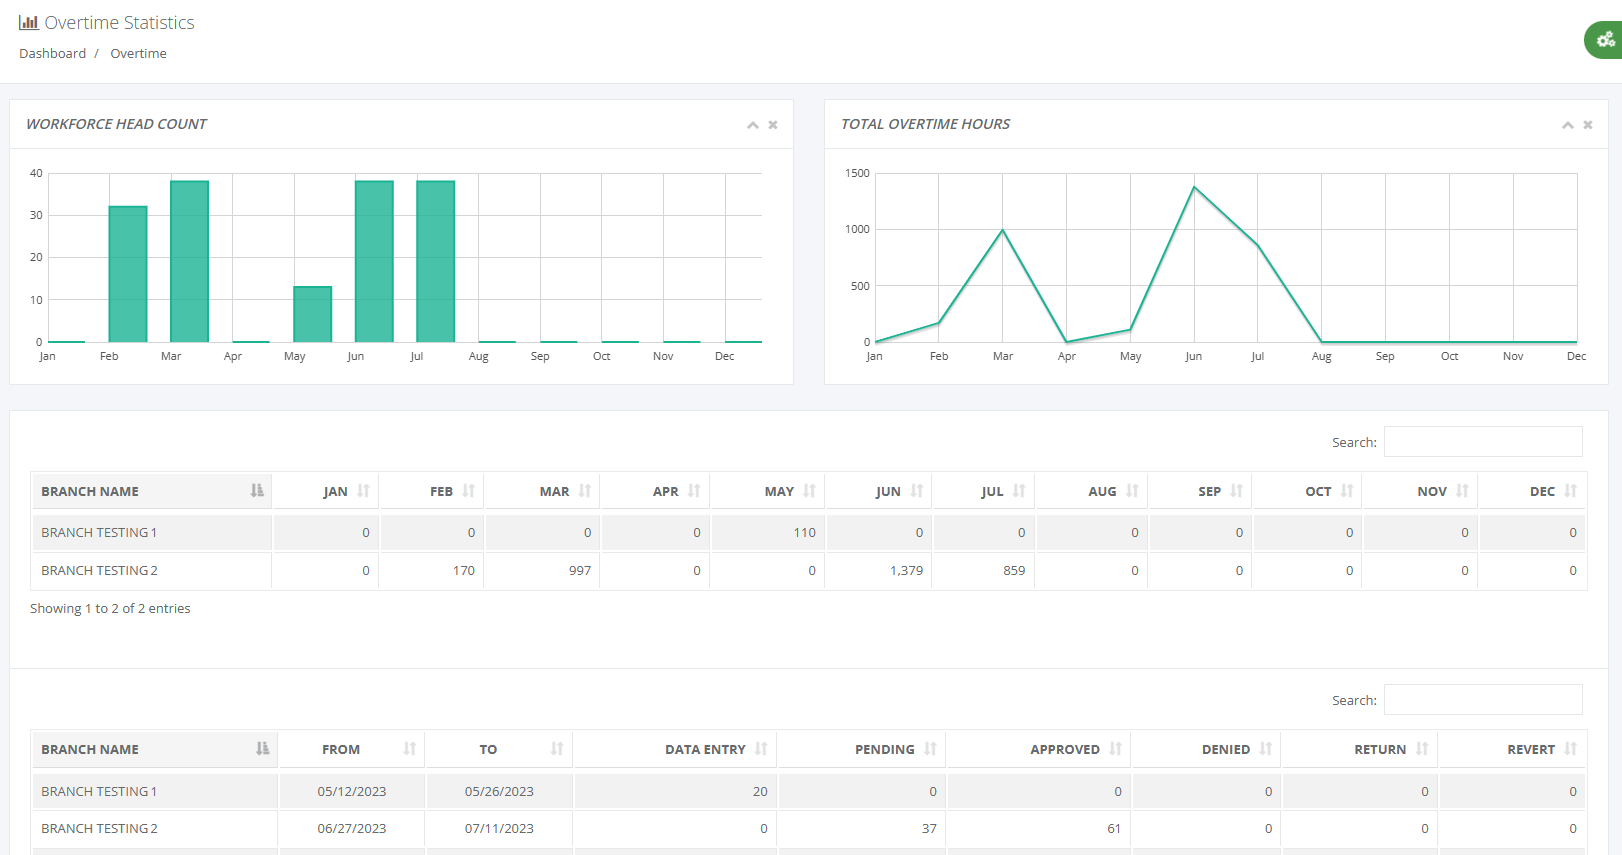
Task: Sort by SEP column
Action: [x=1200, y=491]
